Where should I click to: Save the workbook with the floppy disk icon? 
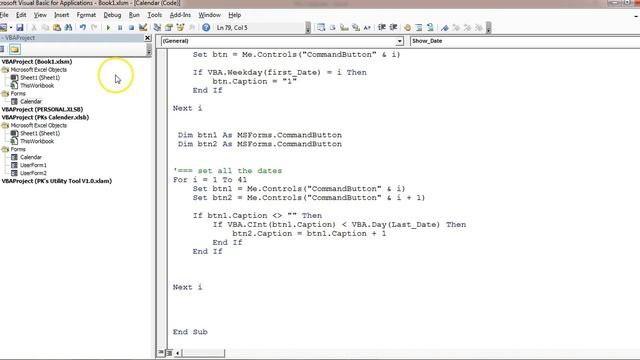point(20,27)
